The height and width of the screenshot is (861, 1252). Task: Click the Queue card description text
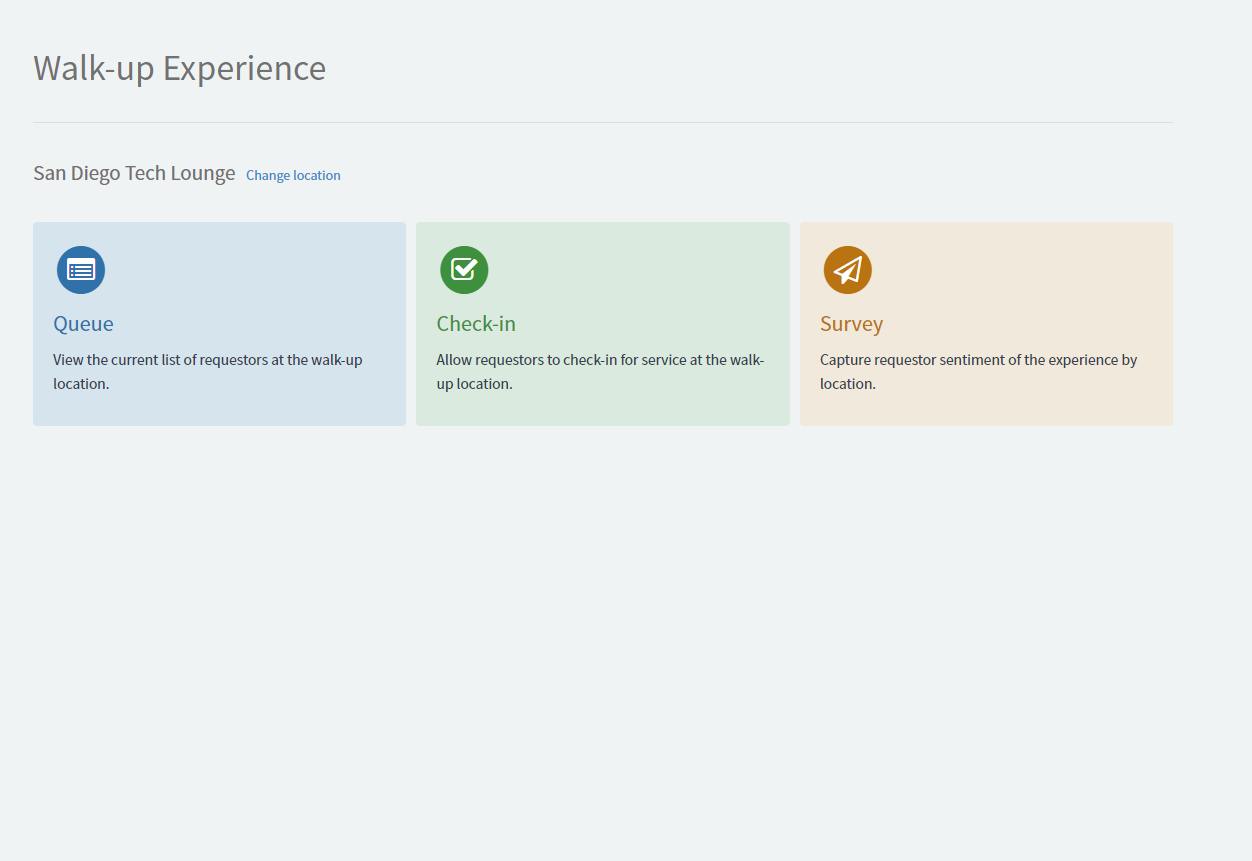coord(207,371)
